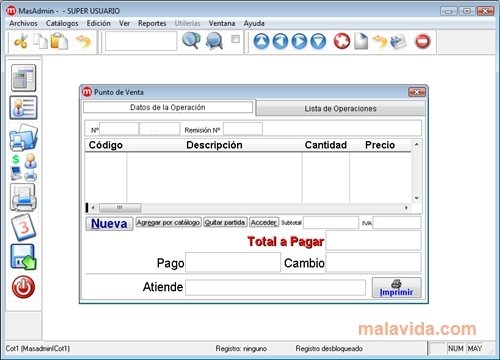This screenshot has width=500, height=360.
Task: Click the Nº operation number field
Action: pos(119,129)
